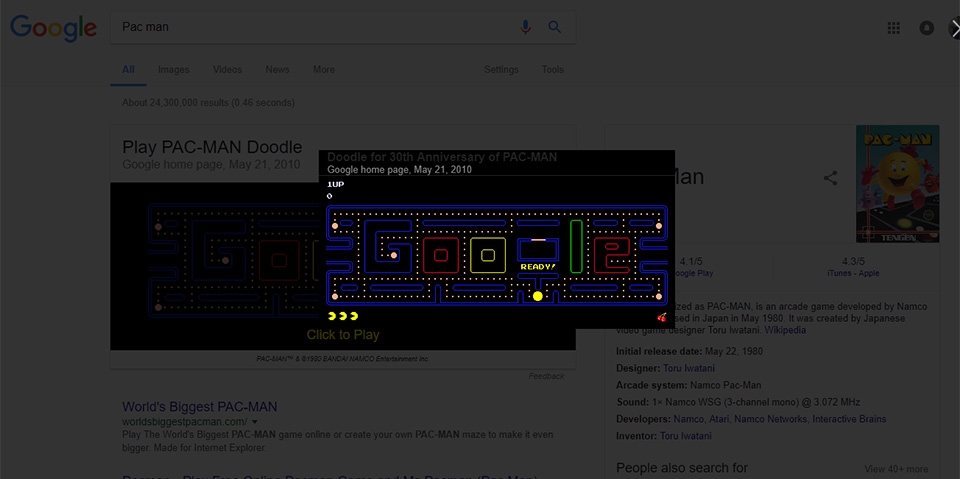The width and height of the screenshot is (960, 479).
Task: Open the notifications bell icon
Action: [926, 28]
